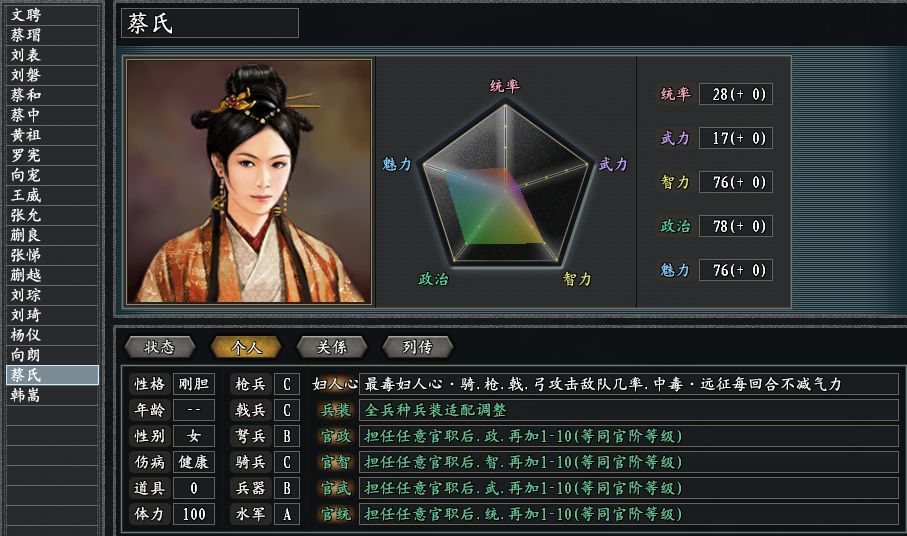This screenshot has height=536, width=907.
Task: Click the 统率 value 28(+ 0)
Action: coord(736,94)
